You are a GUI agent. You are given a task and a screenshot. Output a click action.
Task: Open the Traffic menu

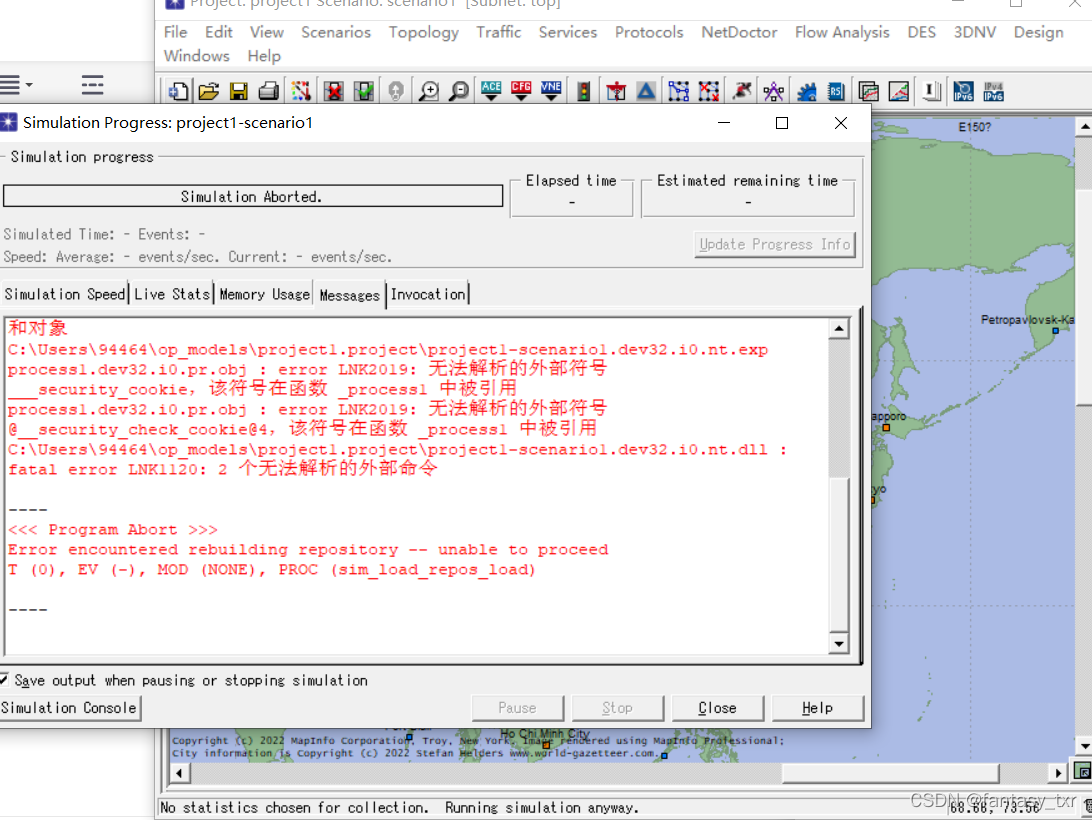[499, 32]
